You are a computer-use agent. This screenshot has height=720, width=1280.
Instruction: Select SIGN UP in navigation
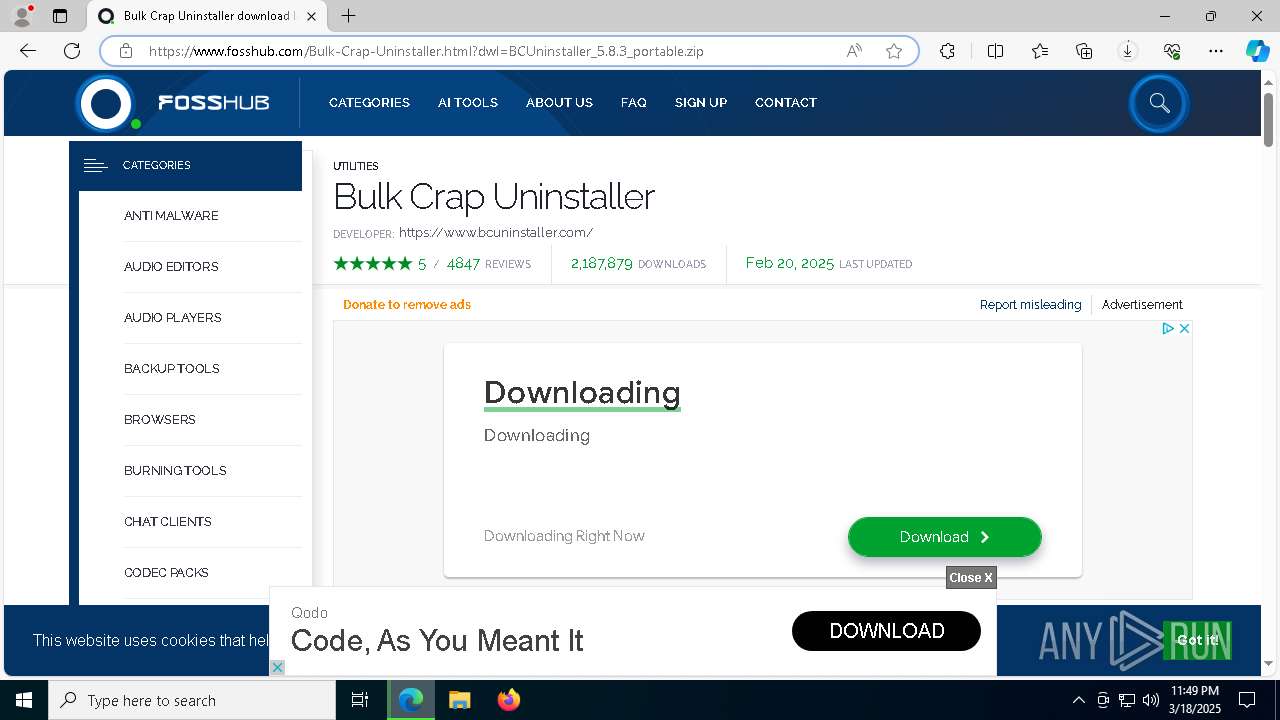click(701, 103)
